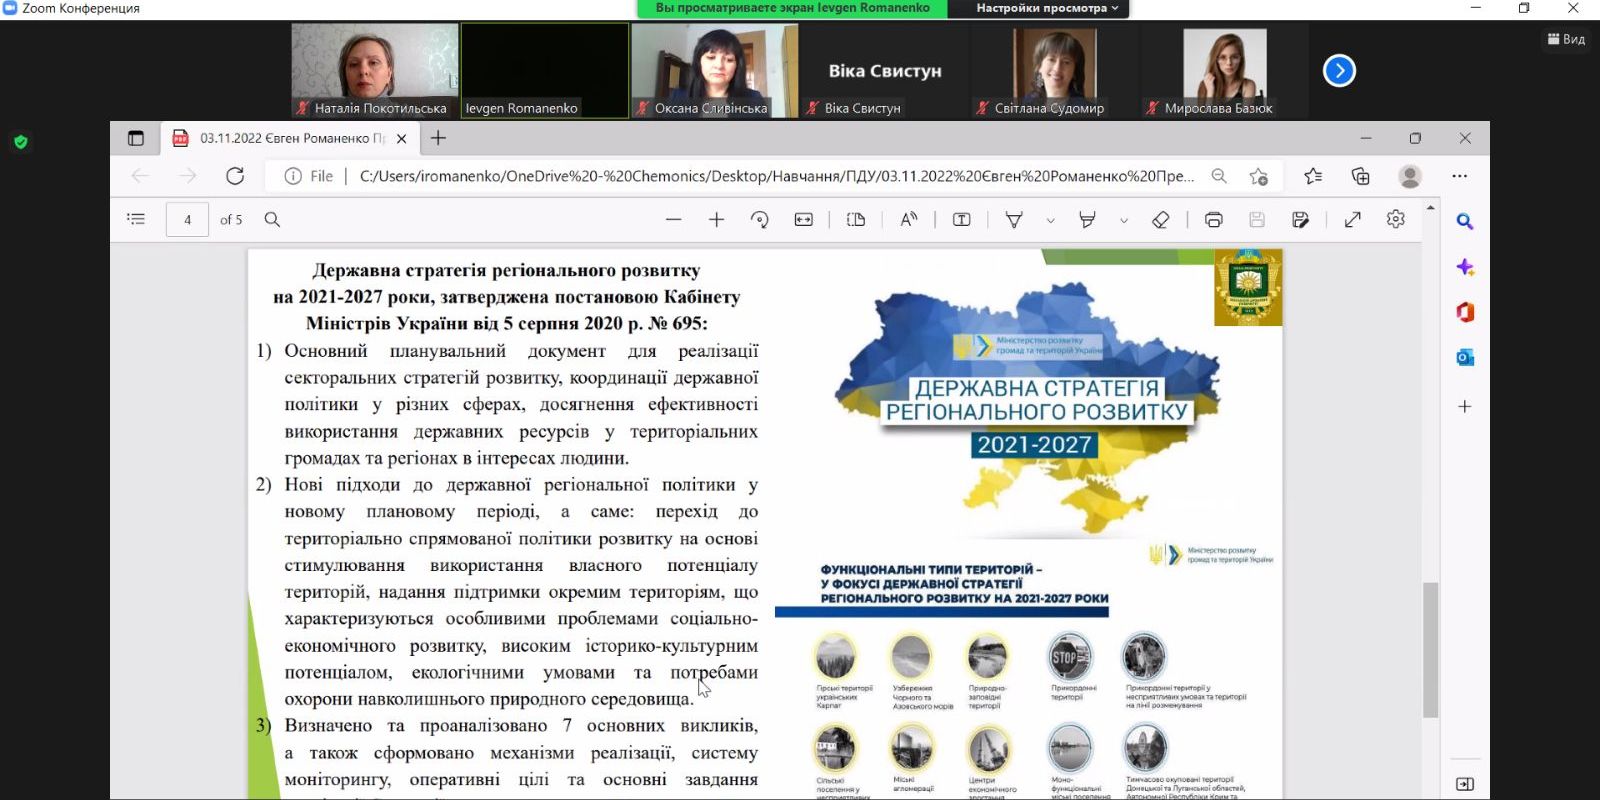1600x800 pixels.
Task: Open the Настройки просмотра dropdown
Action: (x=1046, y=8)
